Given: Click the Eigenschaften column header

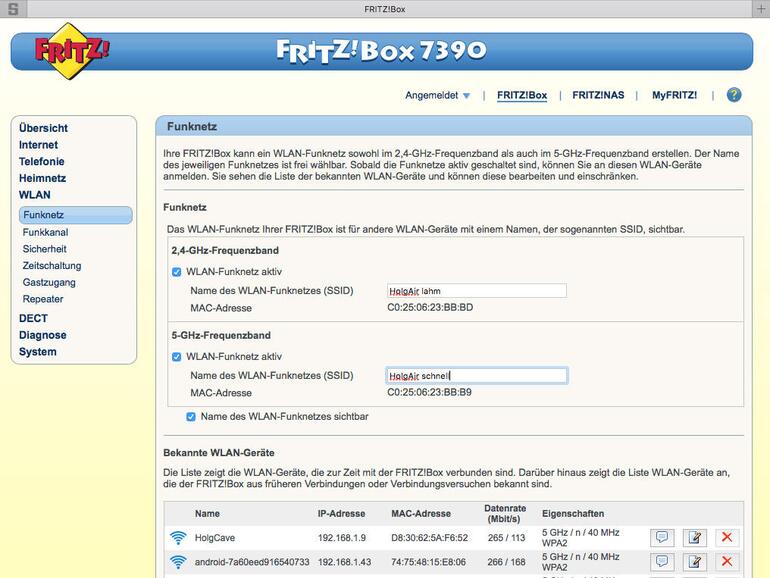Looking at the screenshot, I should coord(573,514).
